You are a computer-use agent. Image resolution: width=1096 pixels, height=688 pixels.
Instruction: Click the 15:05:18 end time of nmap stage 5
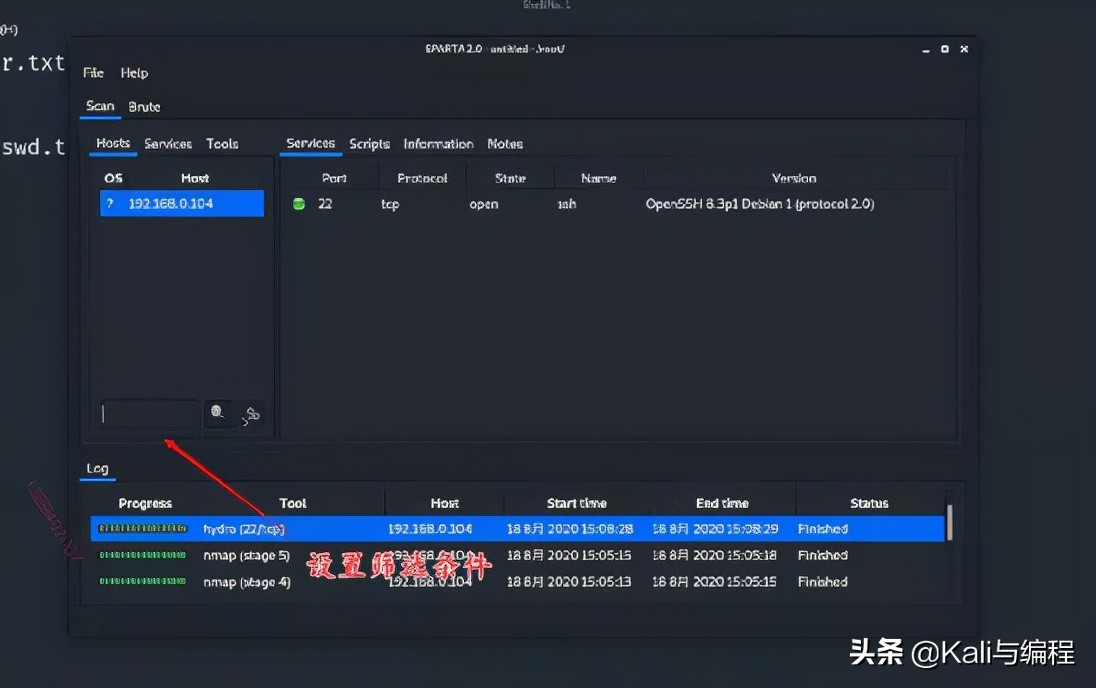coord(714,555)
